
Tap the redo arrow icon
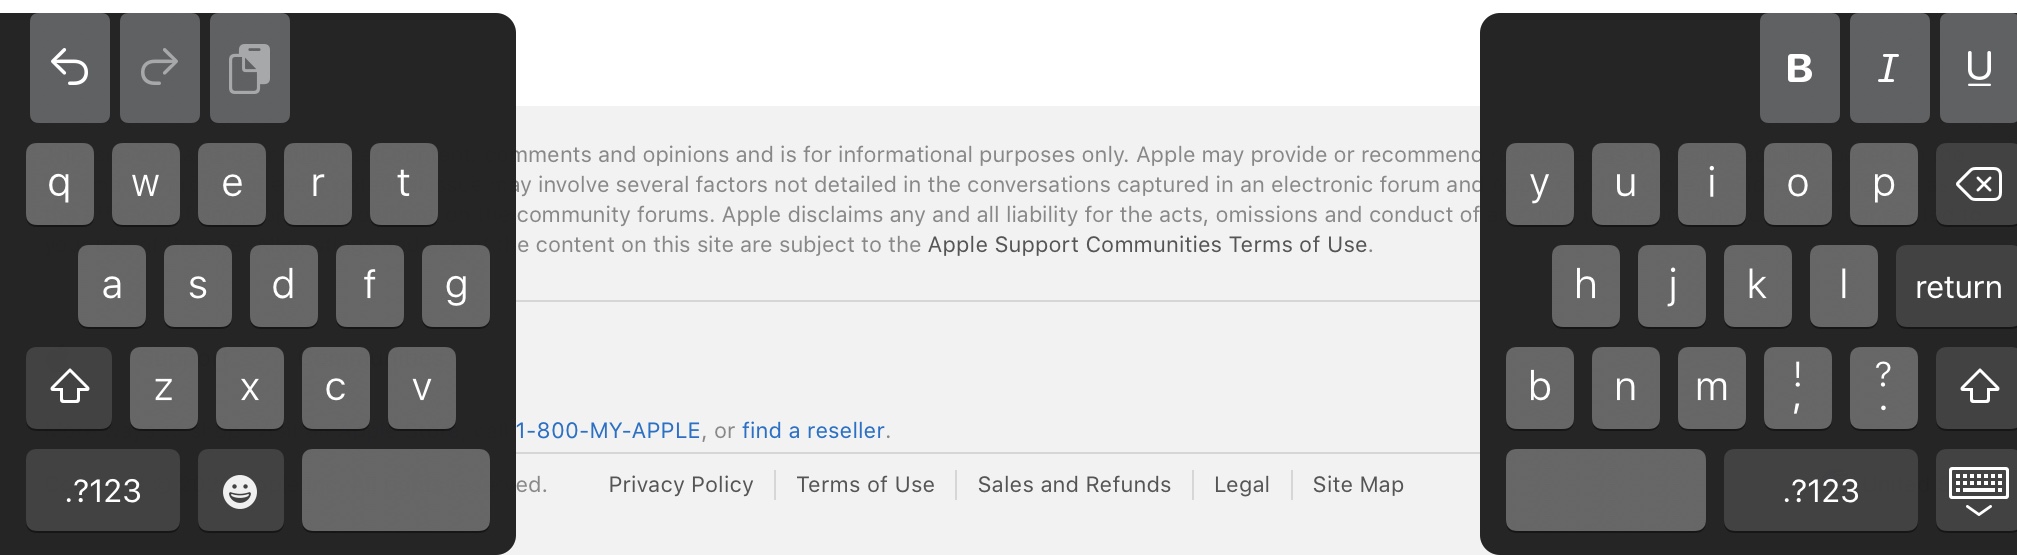(159, 68)
